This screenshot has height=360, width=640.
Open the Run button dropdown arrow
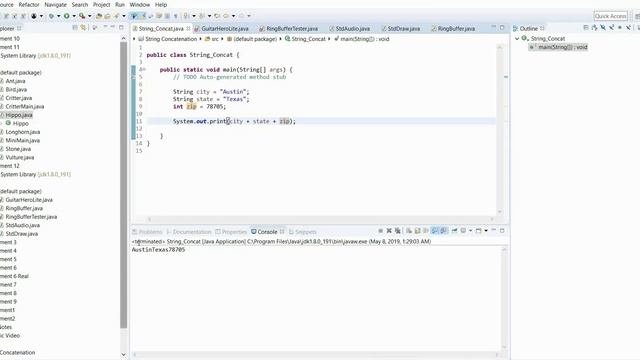(x=74, y=16)
